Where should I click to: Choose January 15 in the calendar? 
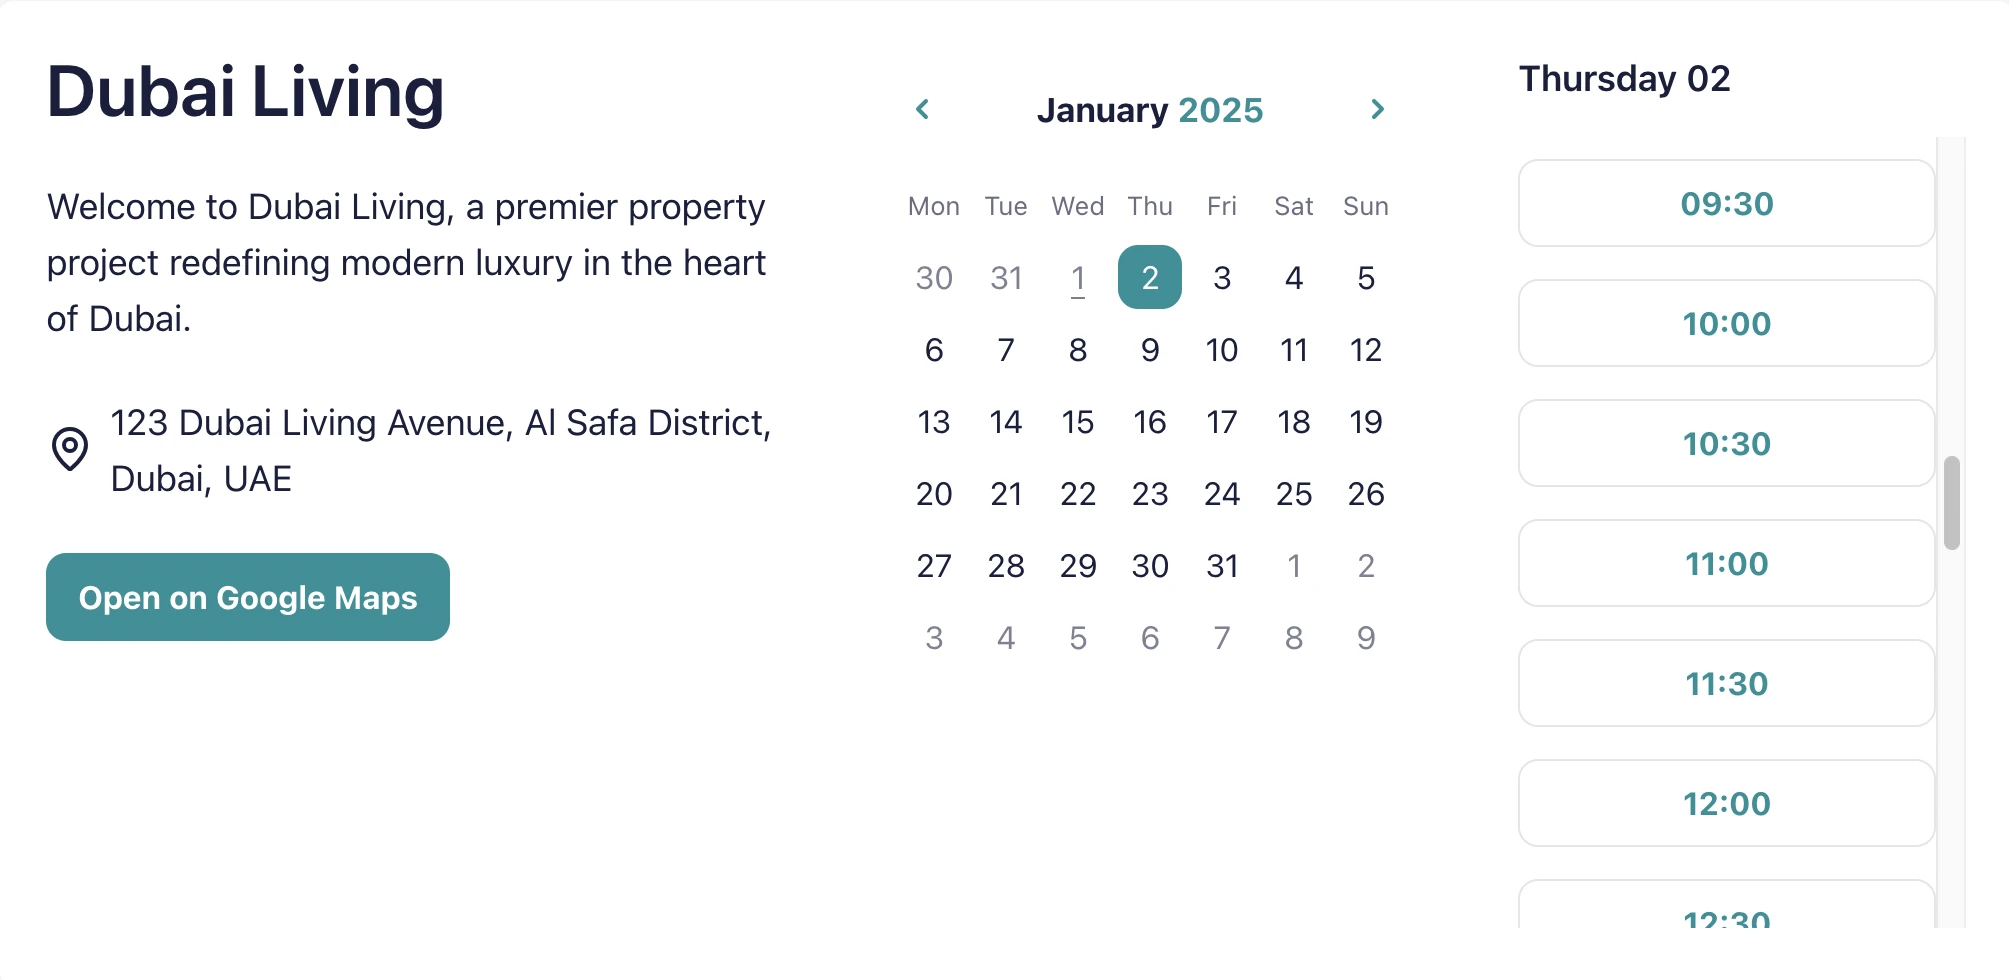pyautogui.click(x=1078, y=421)
